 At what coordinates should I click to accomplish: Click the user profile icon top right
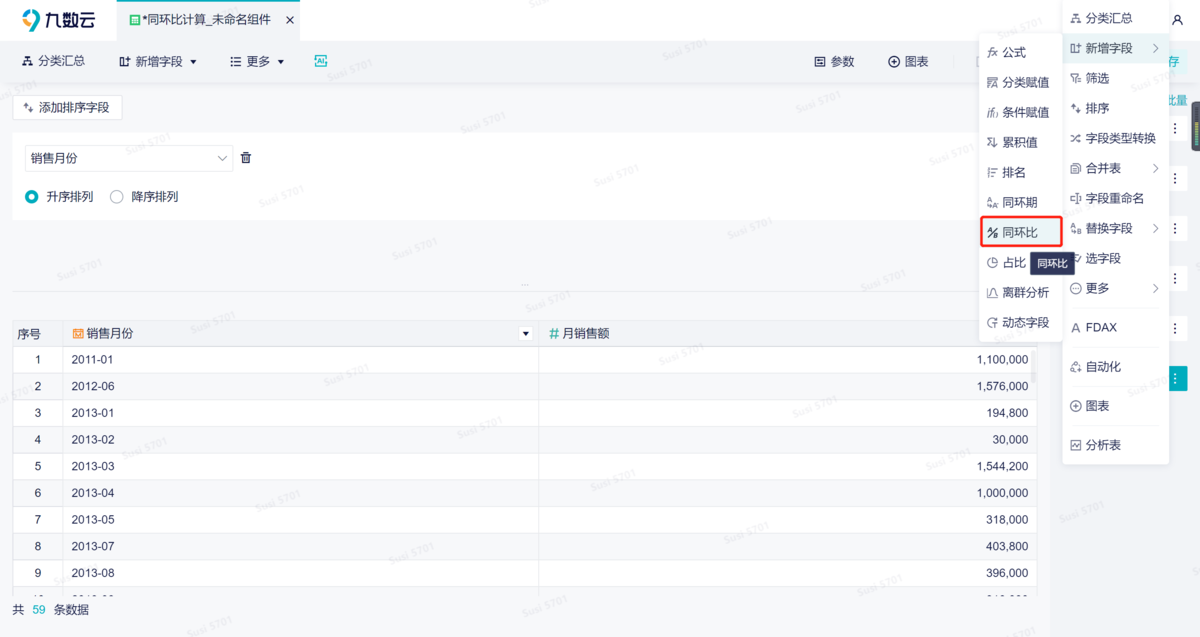point(1178,20)
